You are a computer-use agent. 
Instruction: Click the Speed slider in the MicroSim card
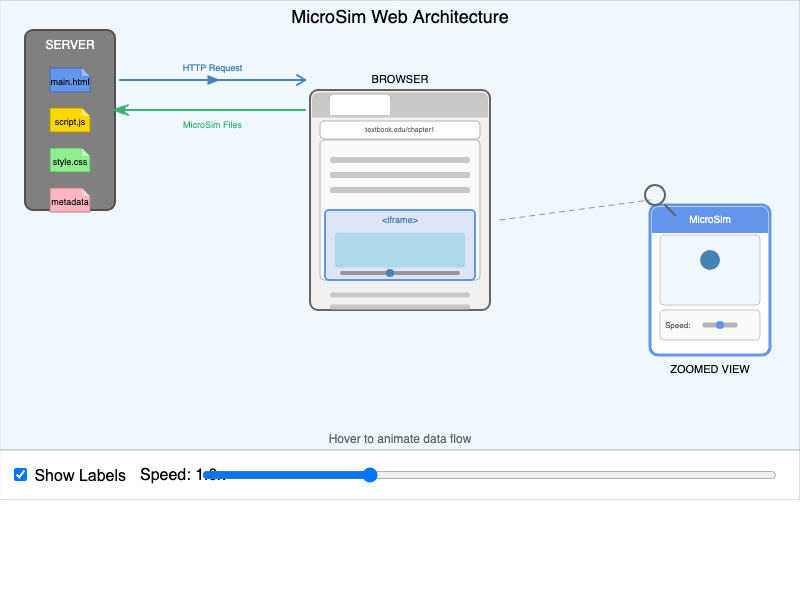pyautogui.click(x=720, y=324)
